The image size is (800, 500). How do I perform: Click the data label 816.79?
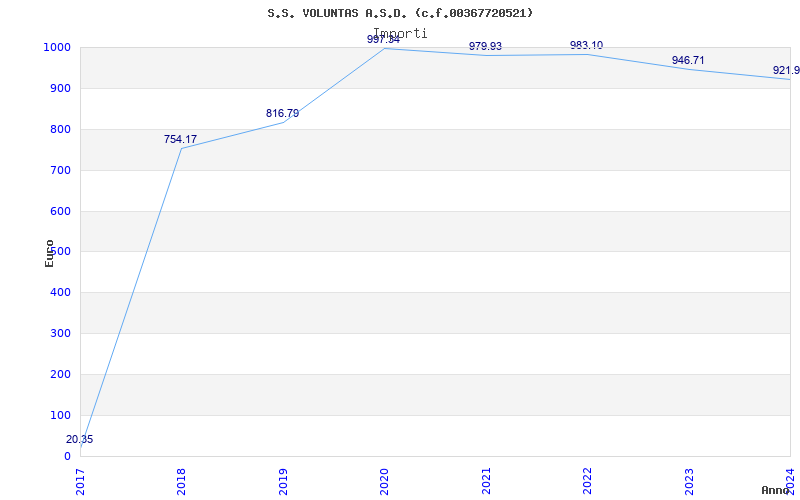[x=282, y=113]
